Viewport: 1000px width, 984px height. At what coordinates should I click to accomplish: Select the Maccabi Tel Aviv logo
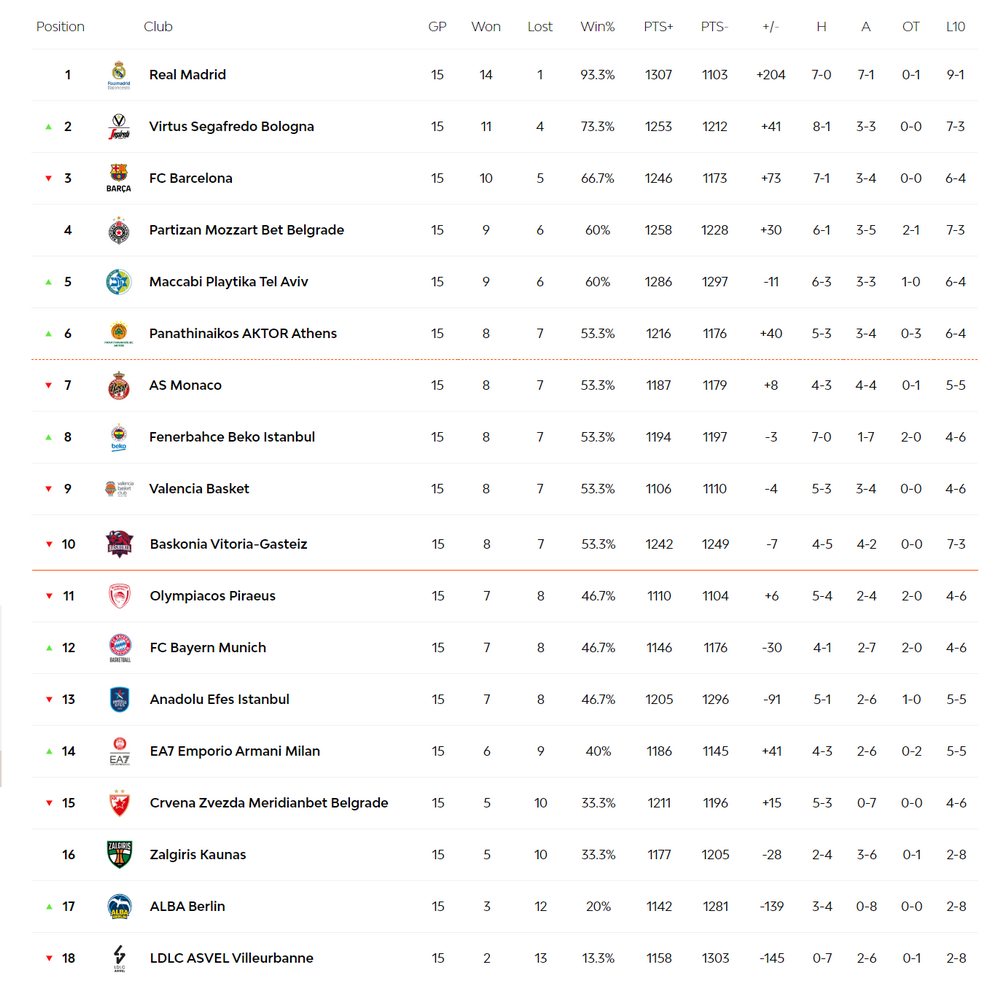119,282
